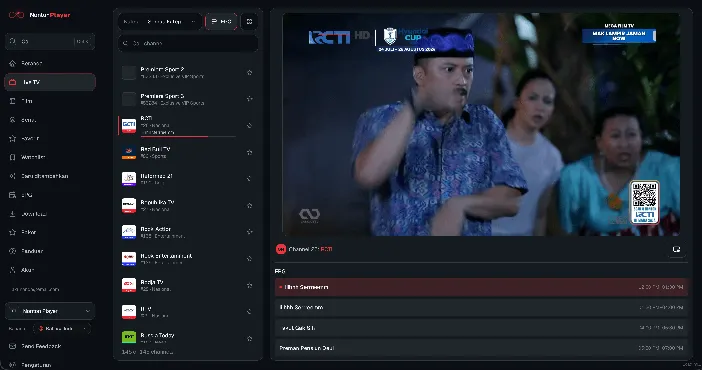Open the Watchlist section in sidebar
The width and height of the screenshot is (702, 370).
(50, 157)
